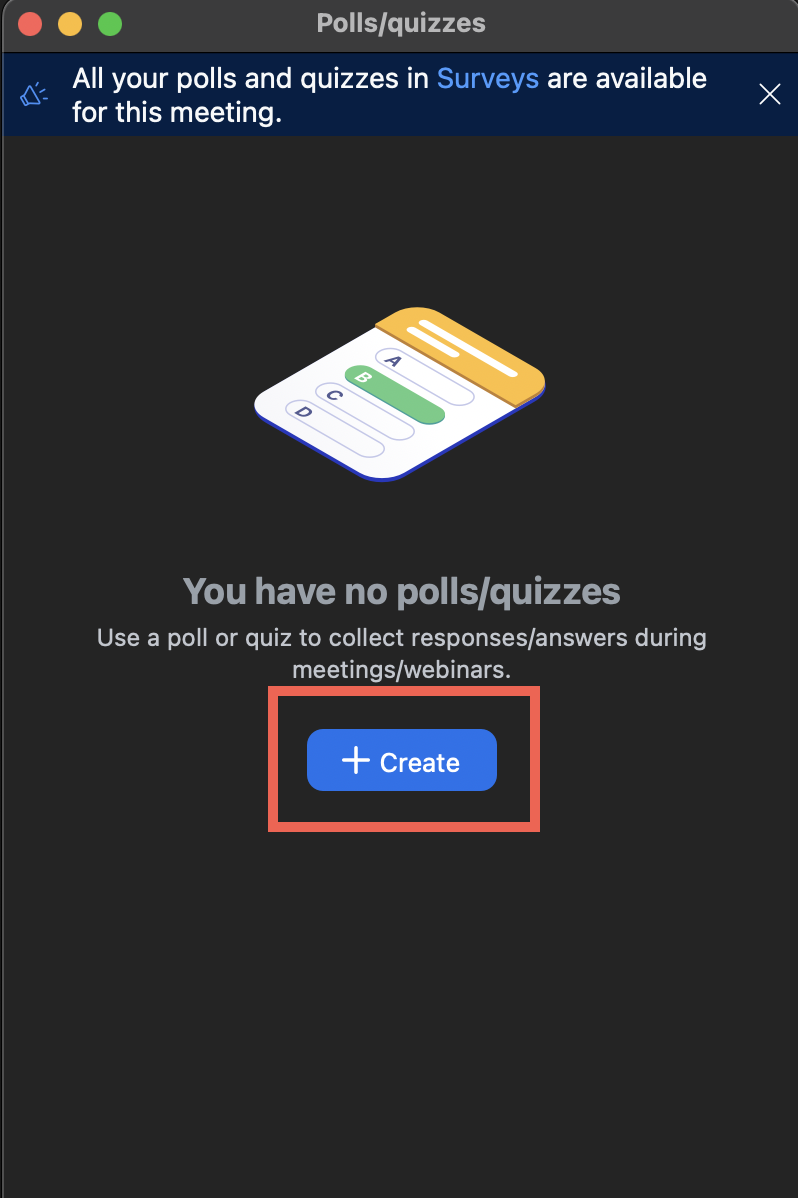
Task: Click inside the red highlight rectangle
Action: (x=402, y=759)
